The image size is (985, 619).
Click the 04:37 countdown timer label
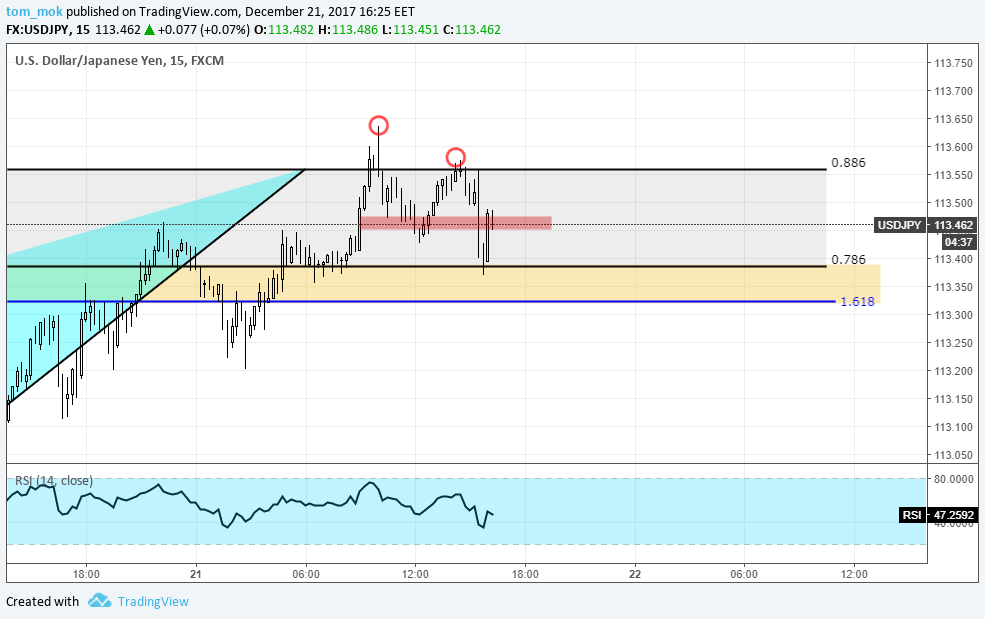click(x=959, y=242)
